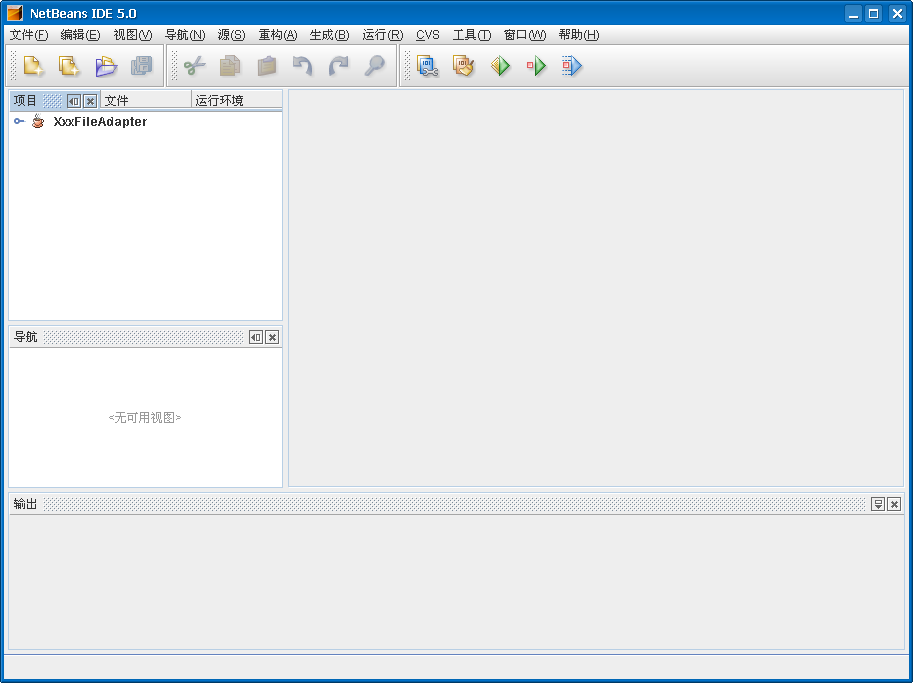The height and width of the screenshot is (683, 913).
Task: Click the Redo arrow icon
Action: (338, 66)
